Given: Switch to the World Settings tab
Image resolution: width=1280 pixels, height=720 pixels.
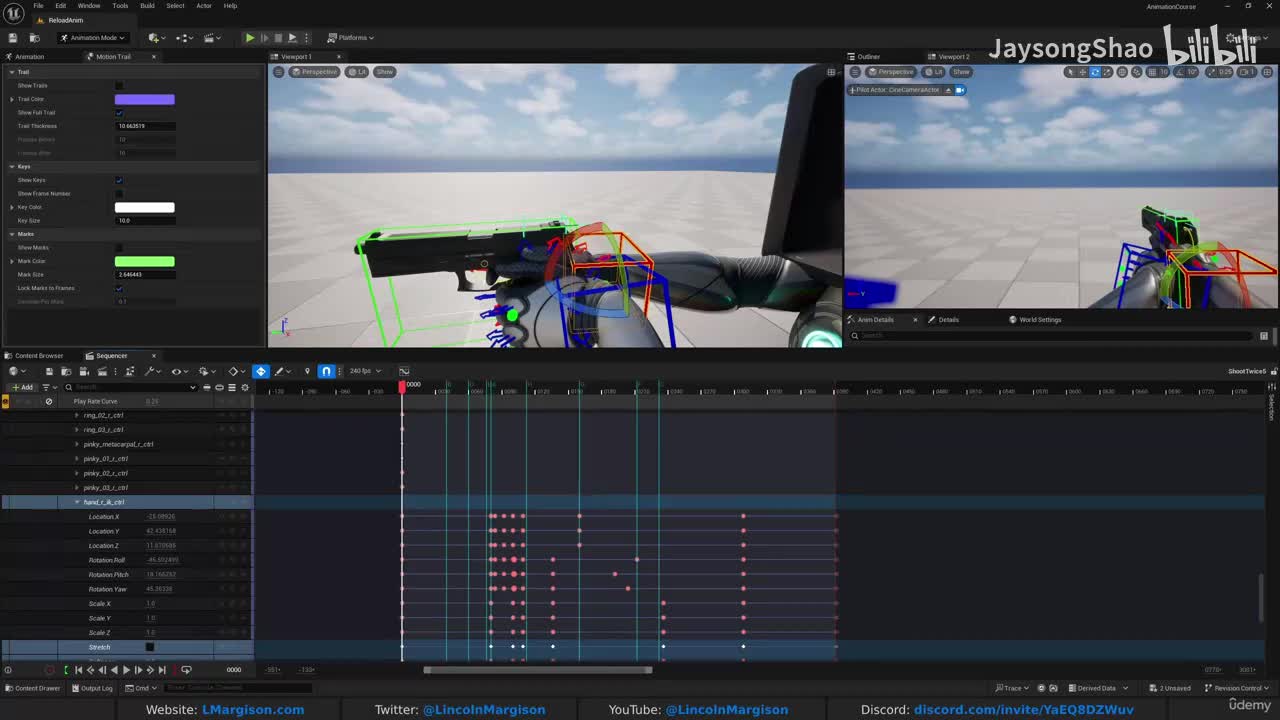Looking at the screenshot, I should tap(1036, 320).
